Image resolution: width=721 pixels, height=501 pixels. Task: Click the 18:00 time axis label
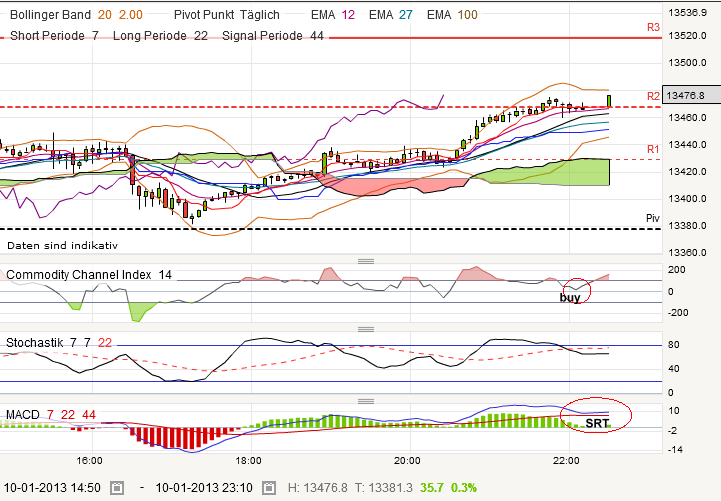click(248, 461)
